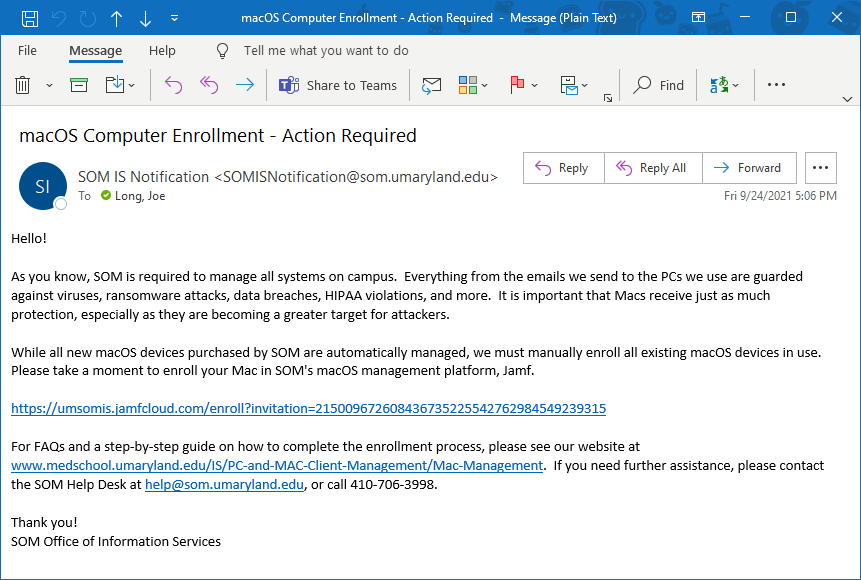The height and width of the screenshot is (580, 861).
Task: Open the Help ribbon tab
Action: [x=162, y=51]
